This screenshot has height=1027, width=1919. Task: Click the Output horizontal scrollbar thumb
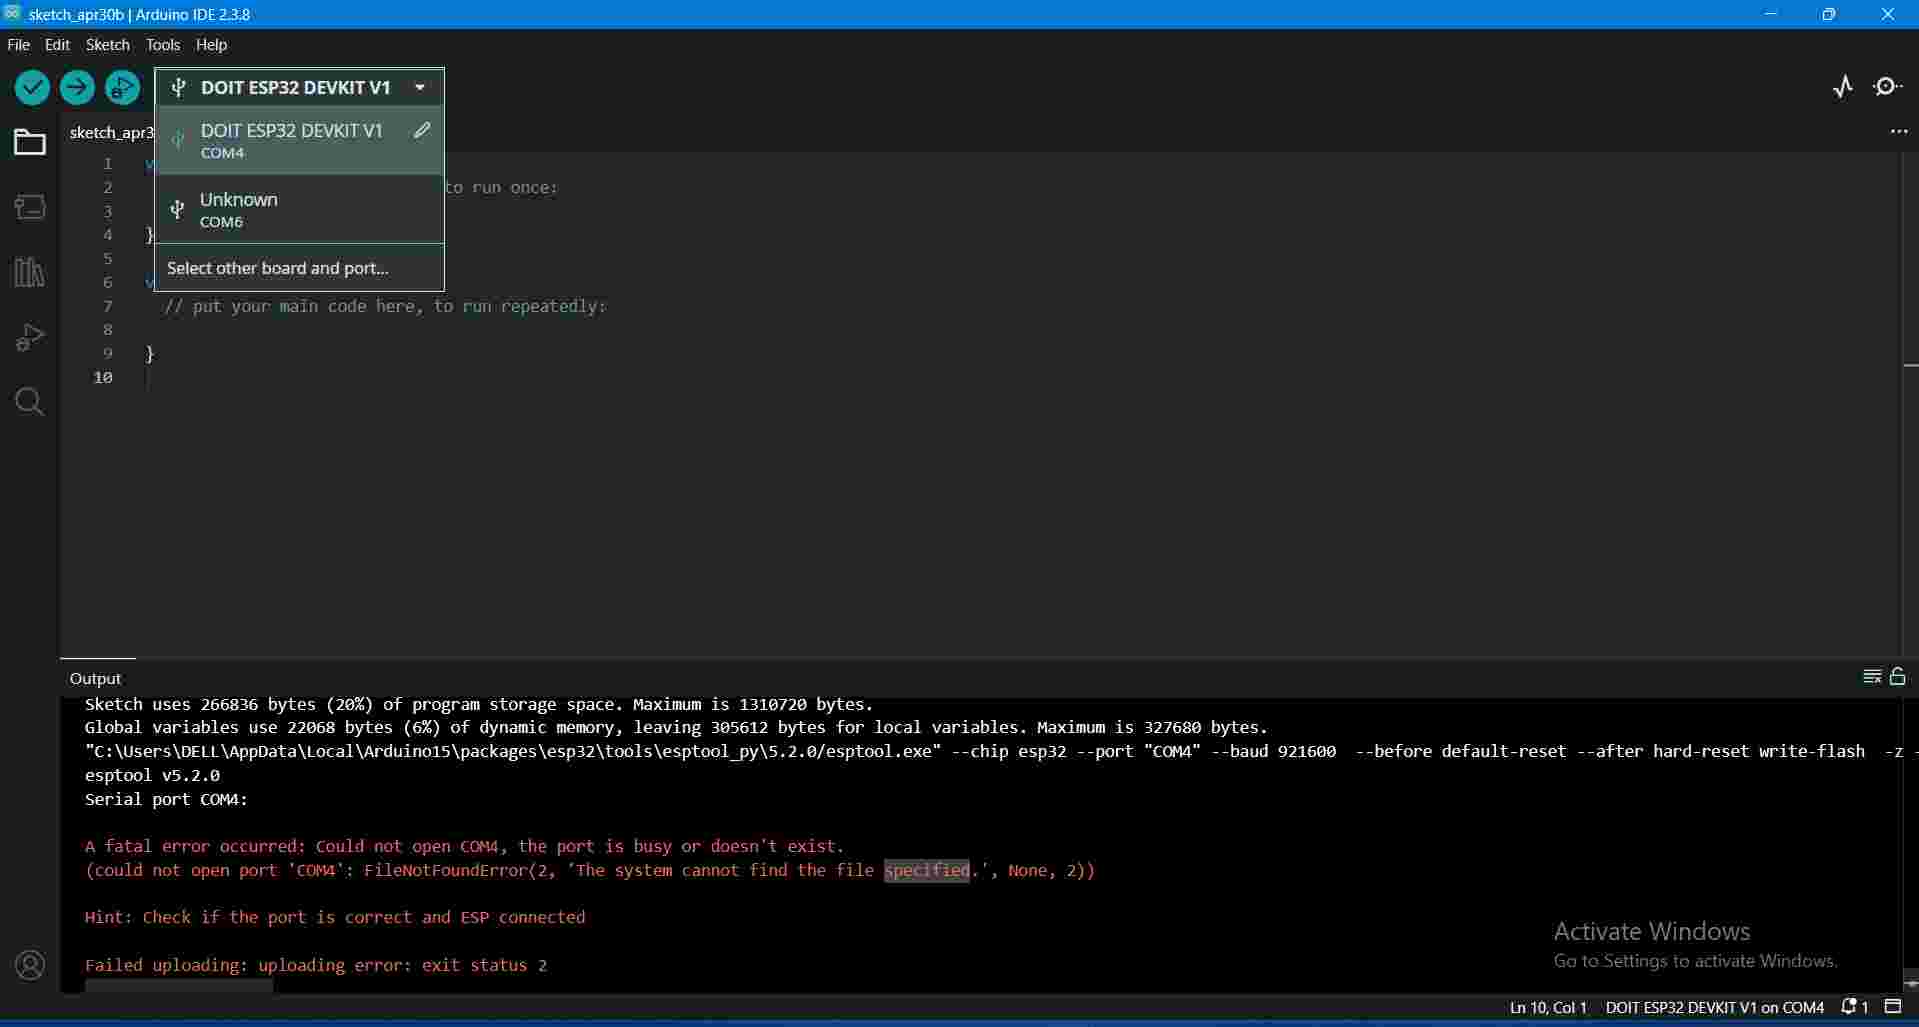click(x=179, y=987)
